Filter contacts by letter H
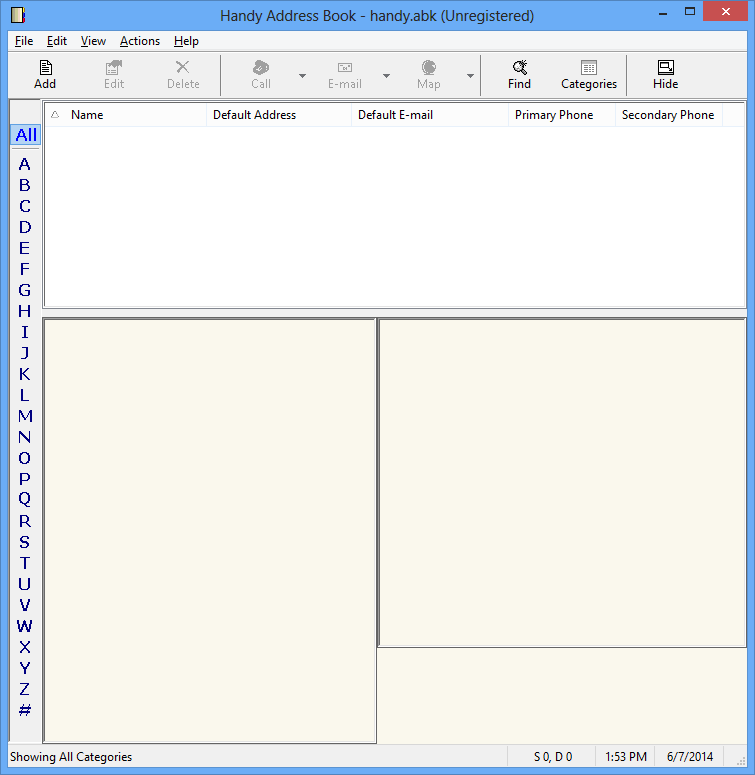 (25, 311)
